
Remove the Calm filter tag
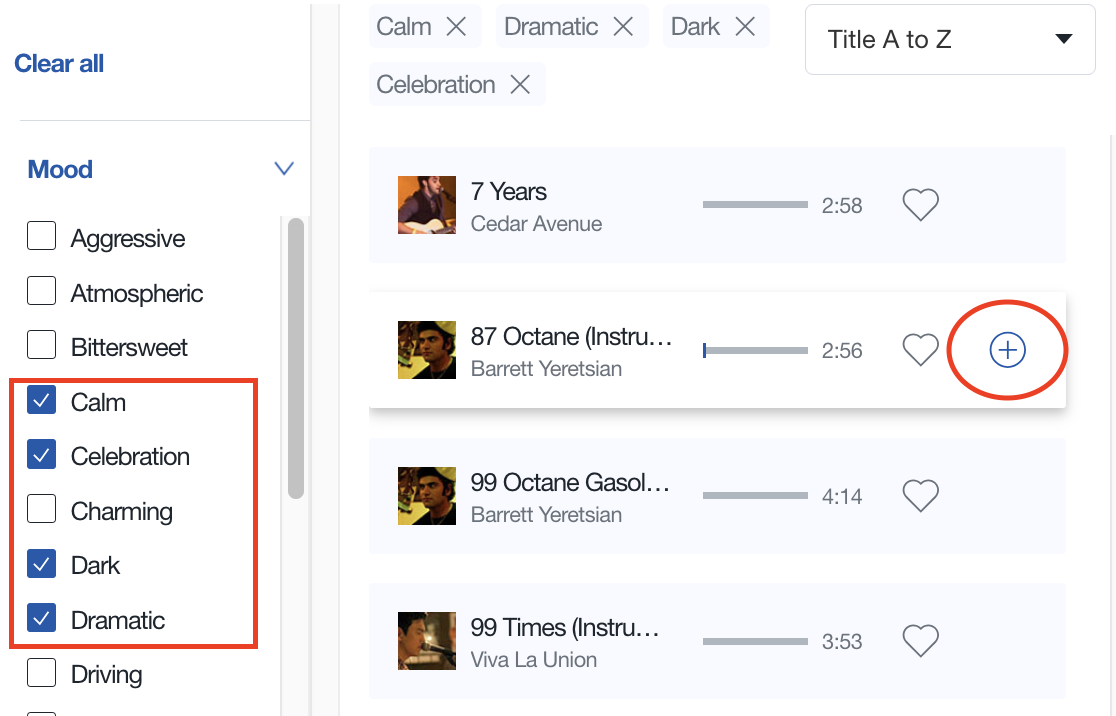pyautogui.click(x=456, y=27)
